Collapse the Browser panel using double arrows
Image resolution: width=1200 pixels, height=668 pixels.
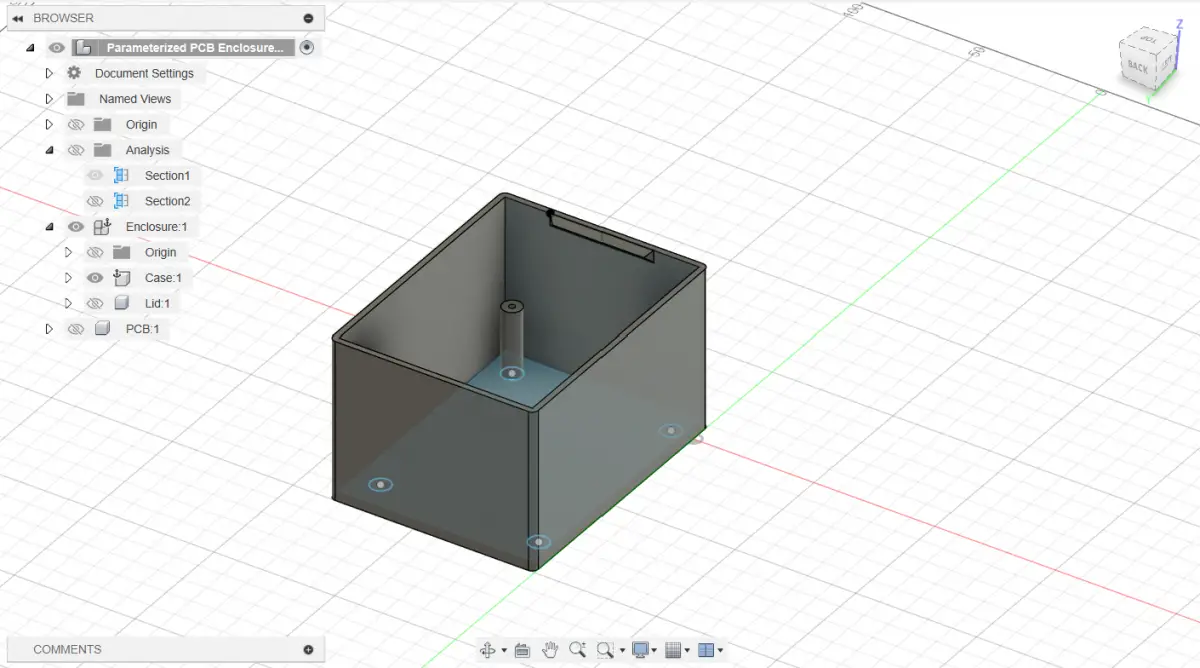(17, 18)
